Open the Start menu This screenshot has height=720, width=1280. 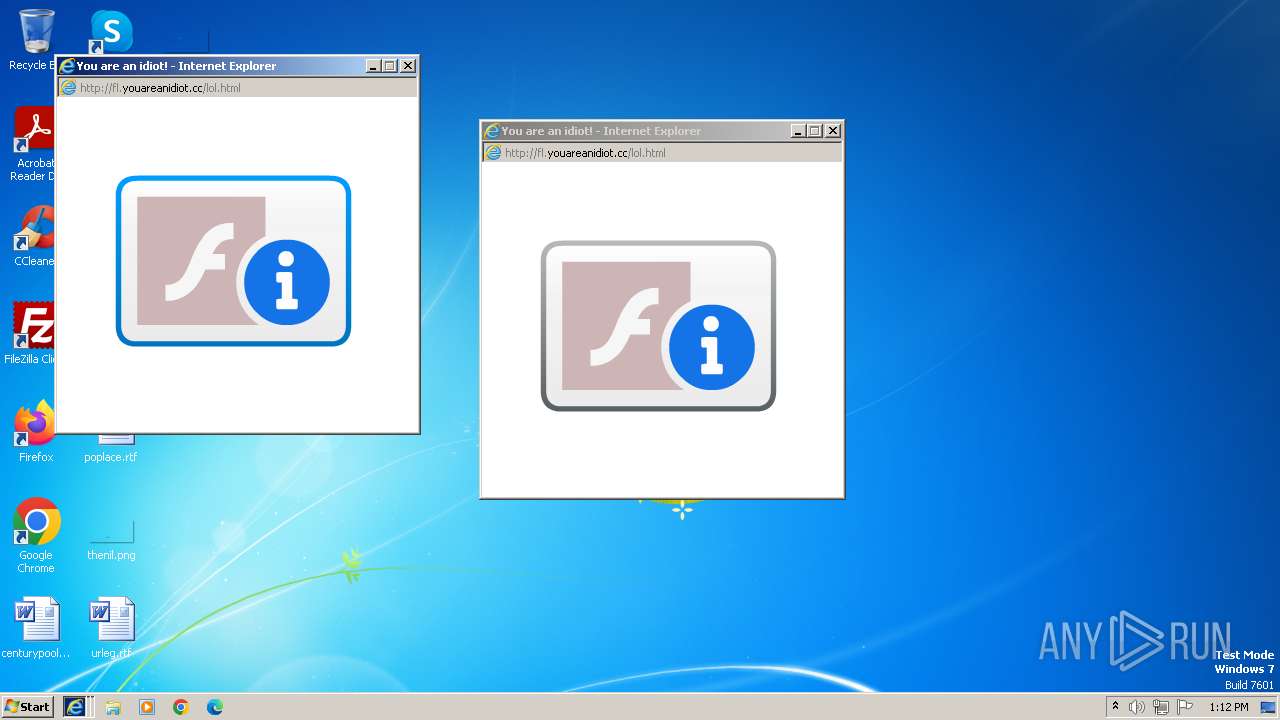[x=27, y=707]
